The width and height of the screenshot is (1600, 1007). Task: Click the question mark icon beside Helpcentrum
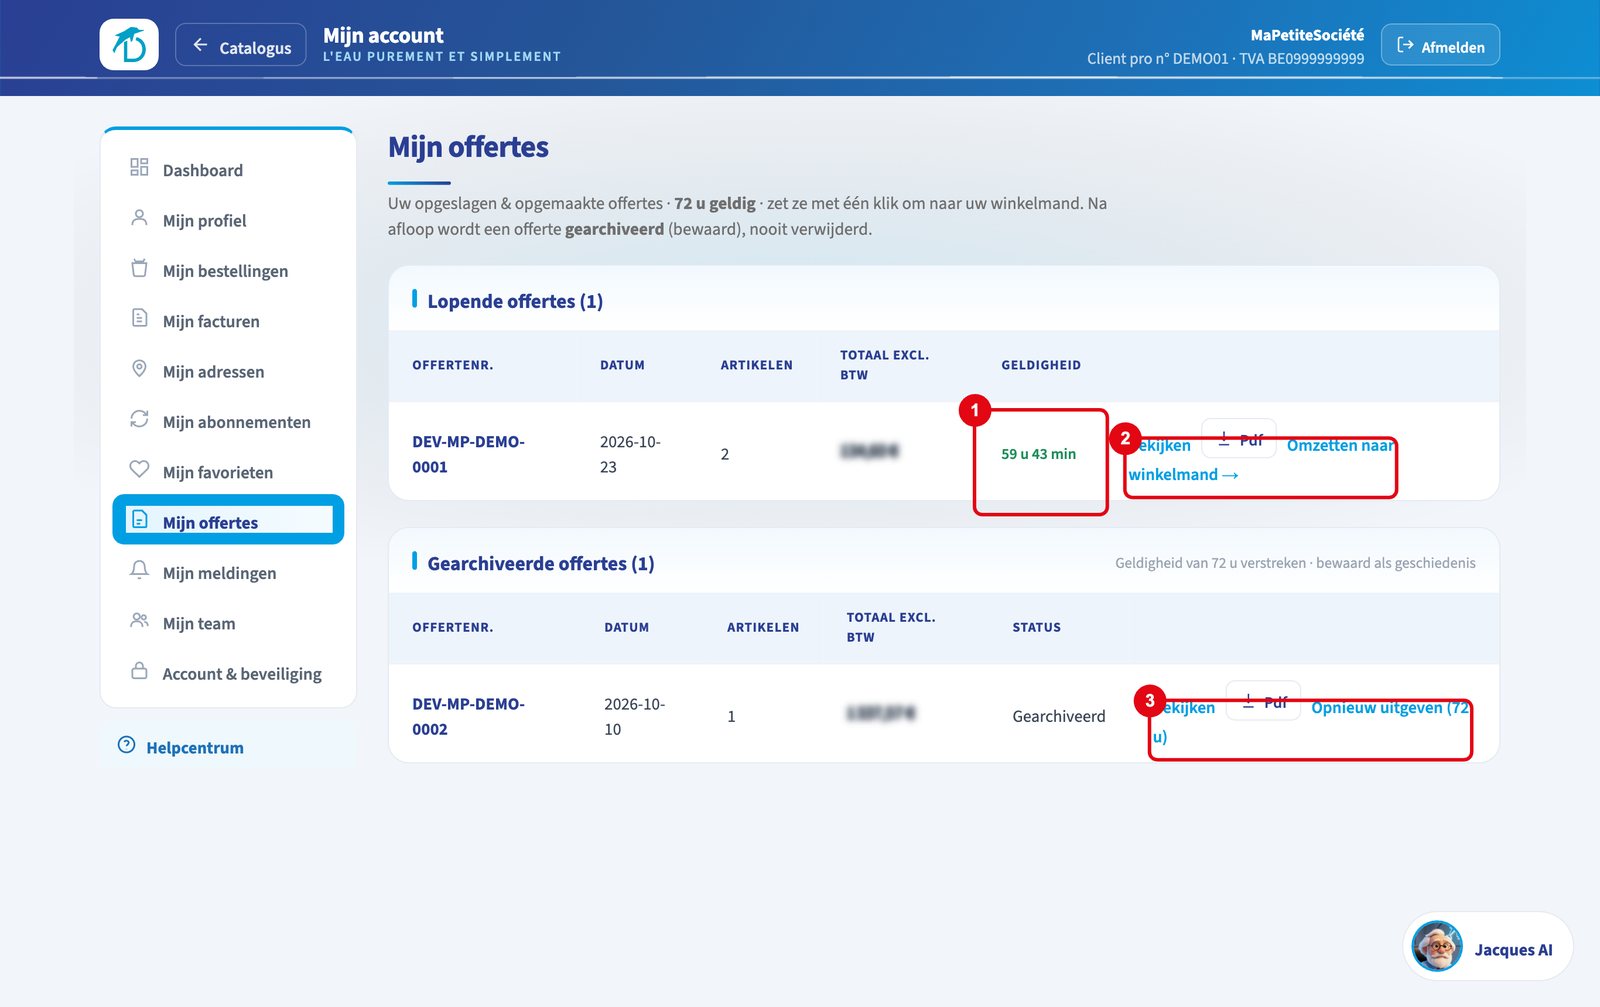coord(126,746)
